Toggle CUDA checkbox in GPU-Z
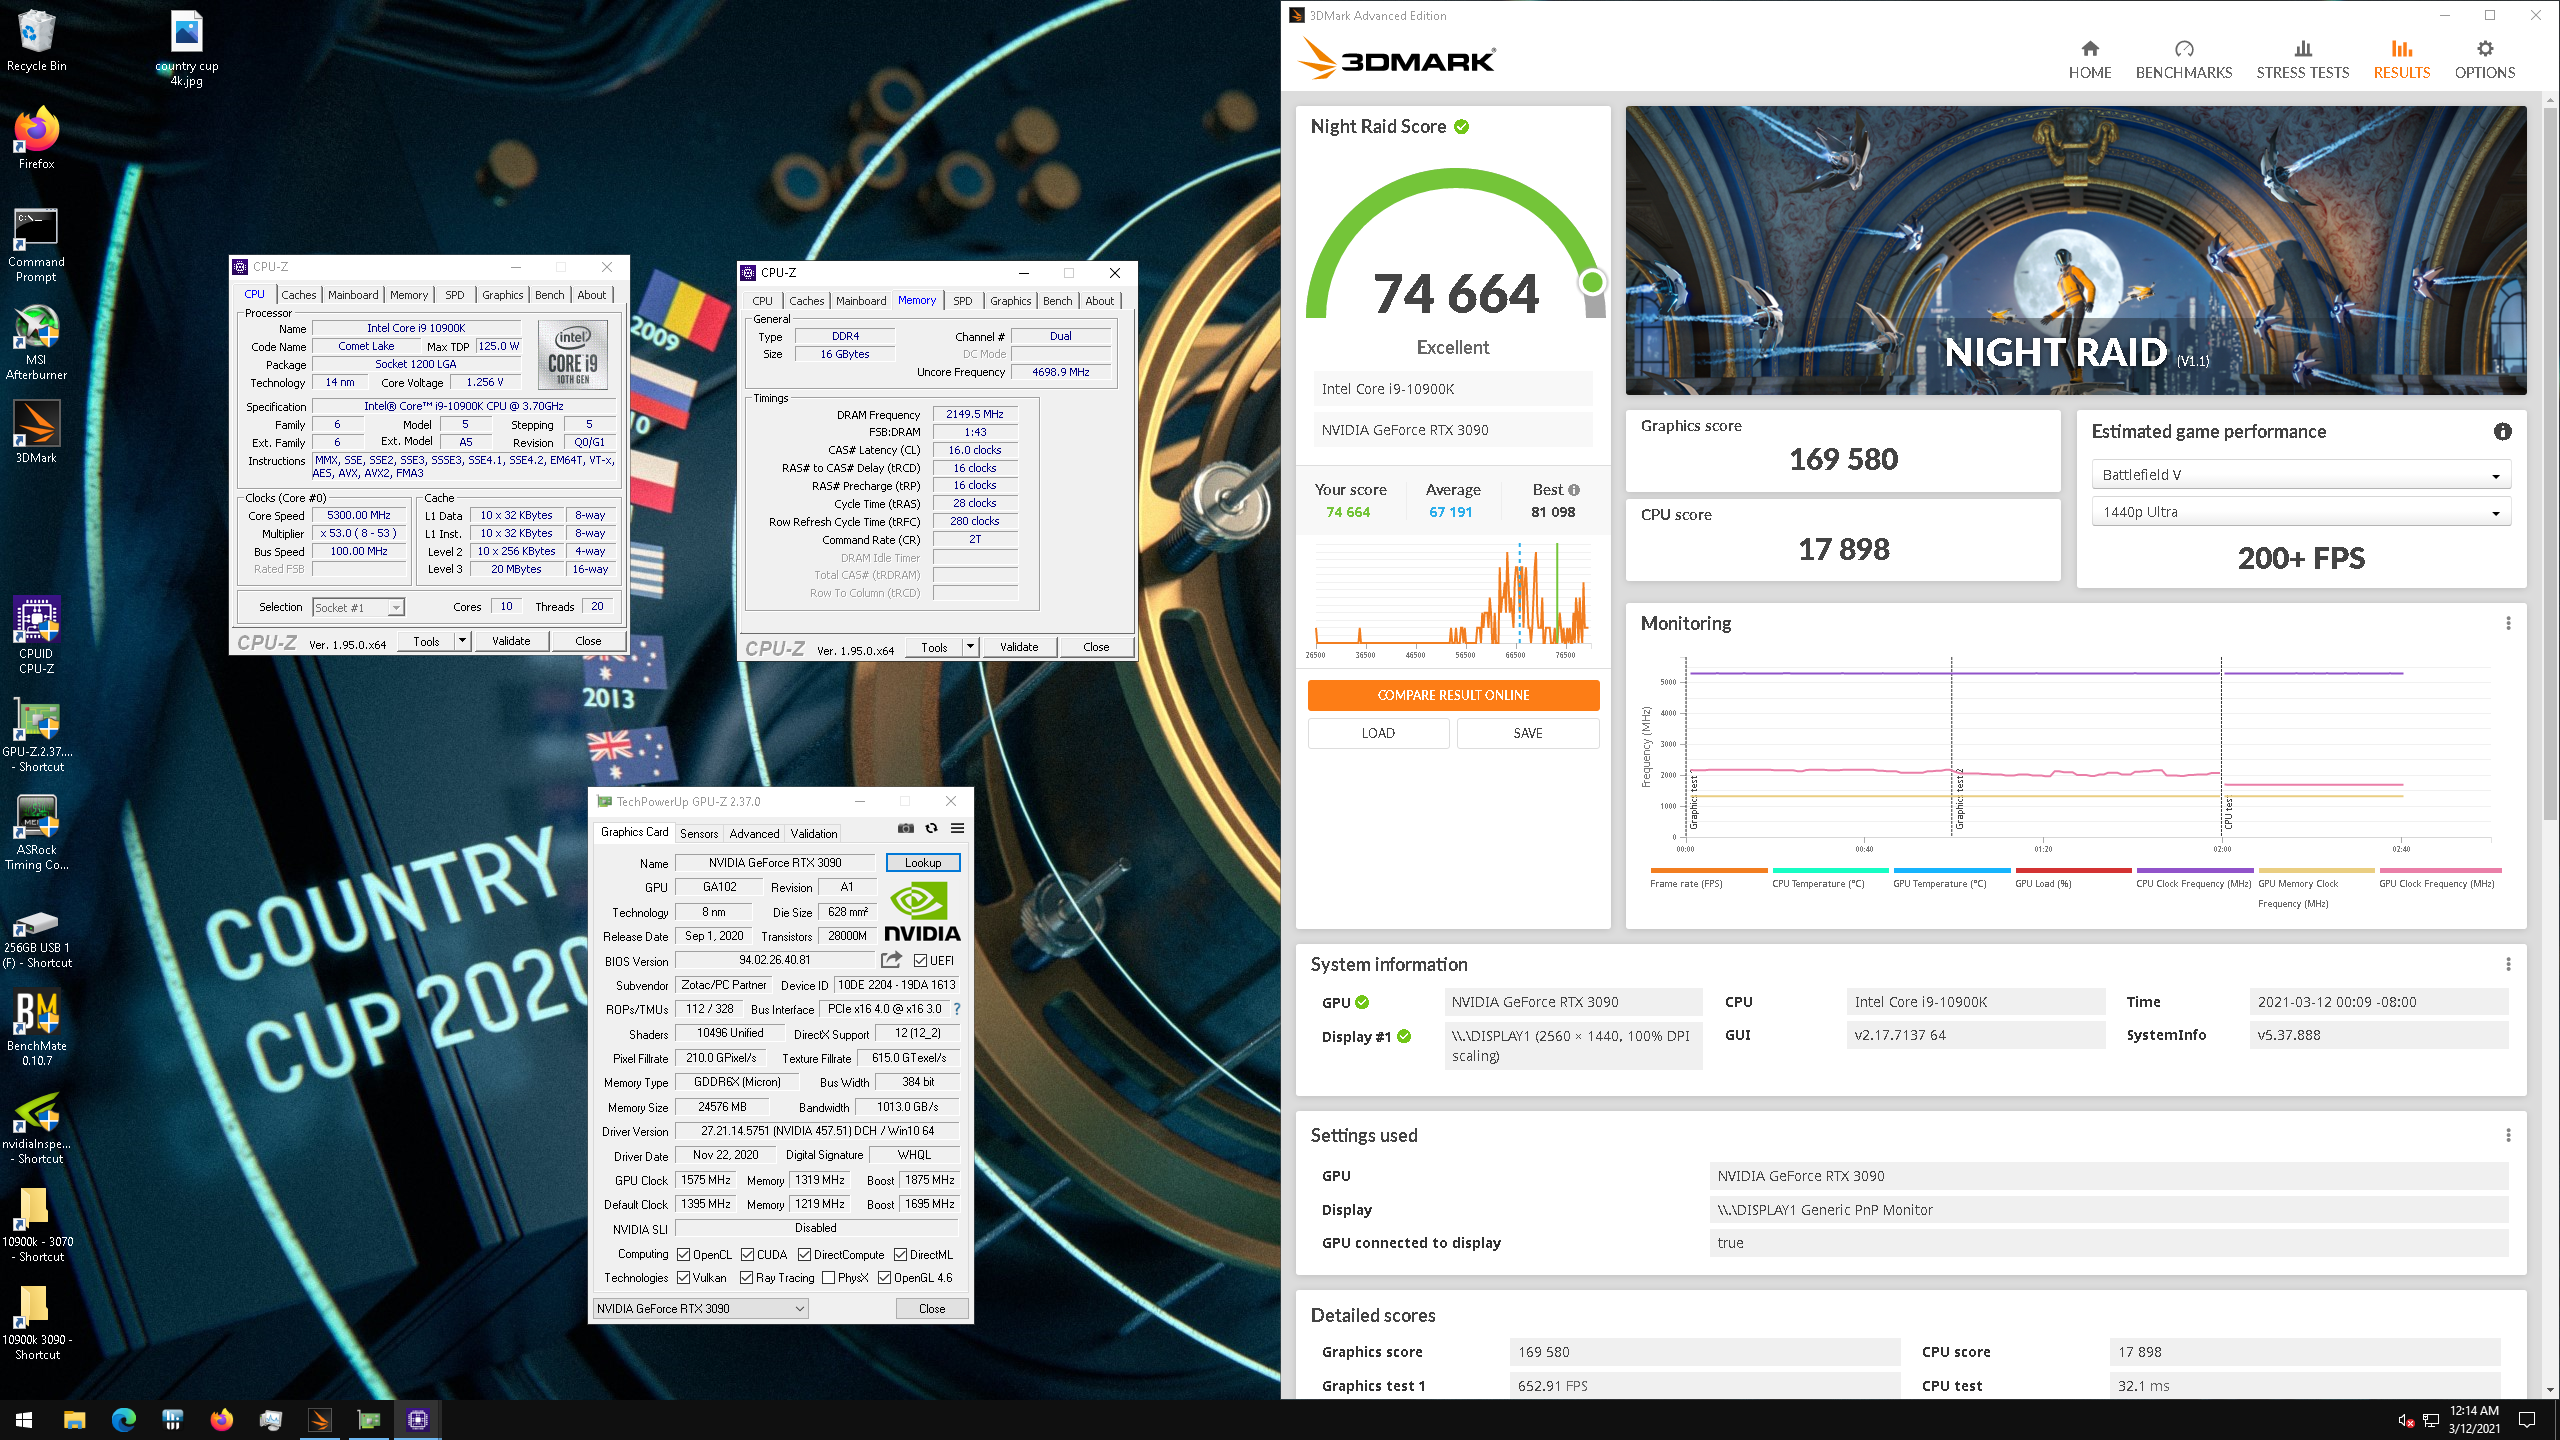2560x1440 pixels. coord(747,1255)
